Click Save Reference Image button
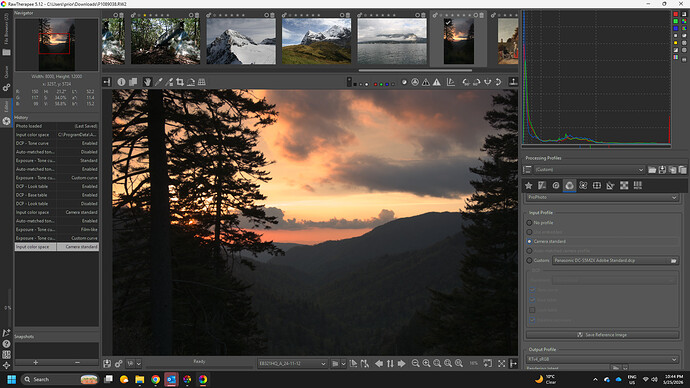Viewport: 690px width, 388px height. pyautogui.click(x=602, y=335)
